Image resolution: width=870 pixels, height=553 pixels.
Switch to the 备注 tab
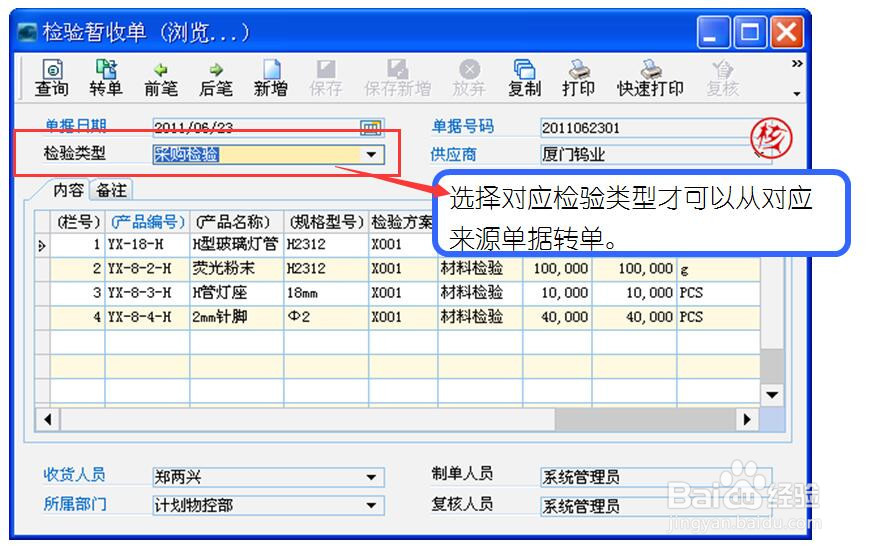click(x=112, y=190)
